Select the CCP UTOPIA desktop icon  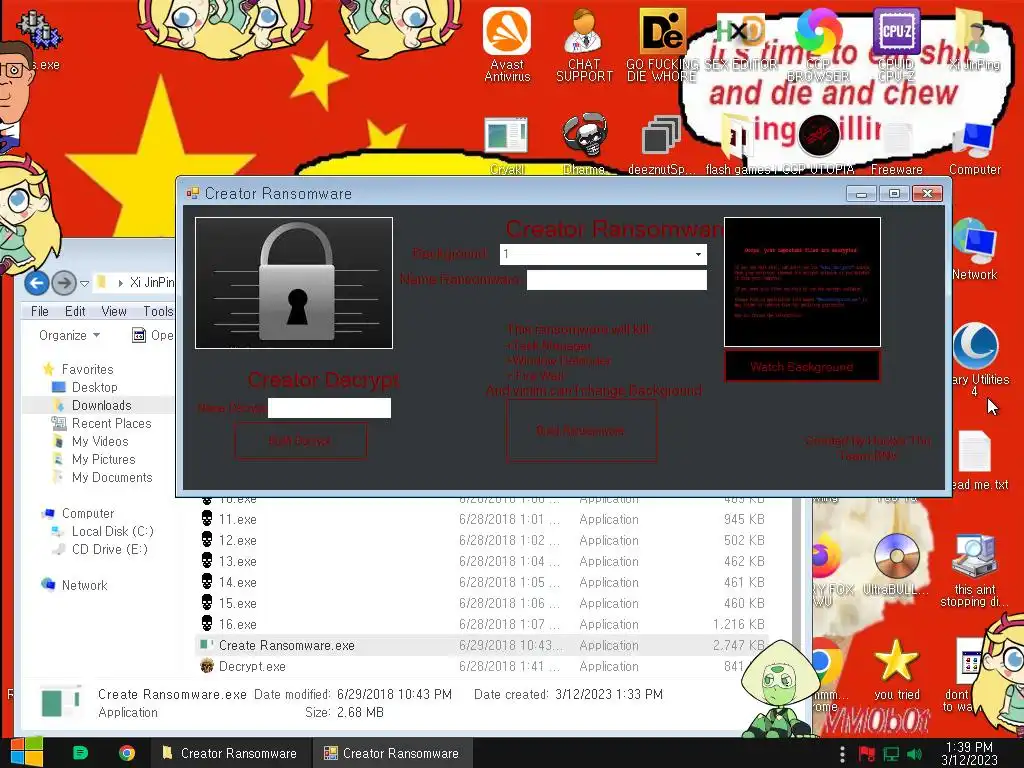point(818,145)
